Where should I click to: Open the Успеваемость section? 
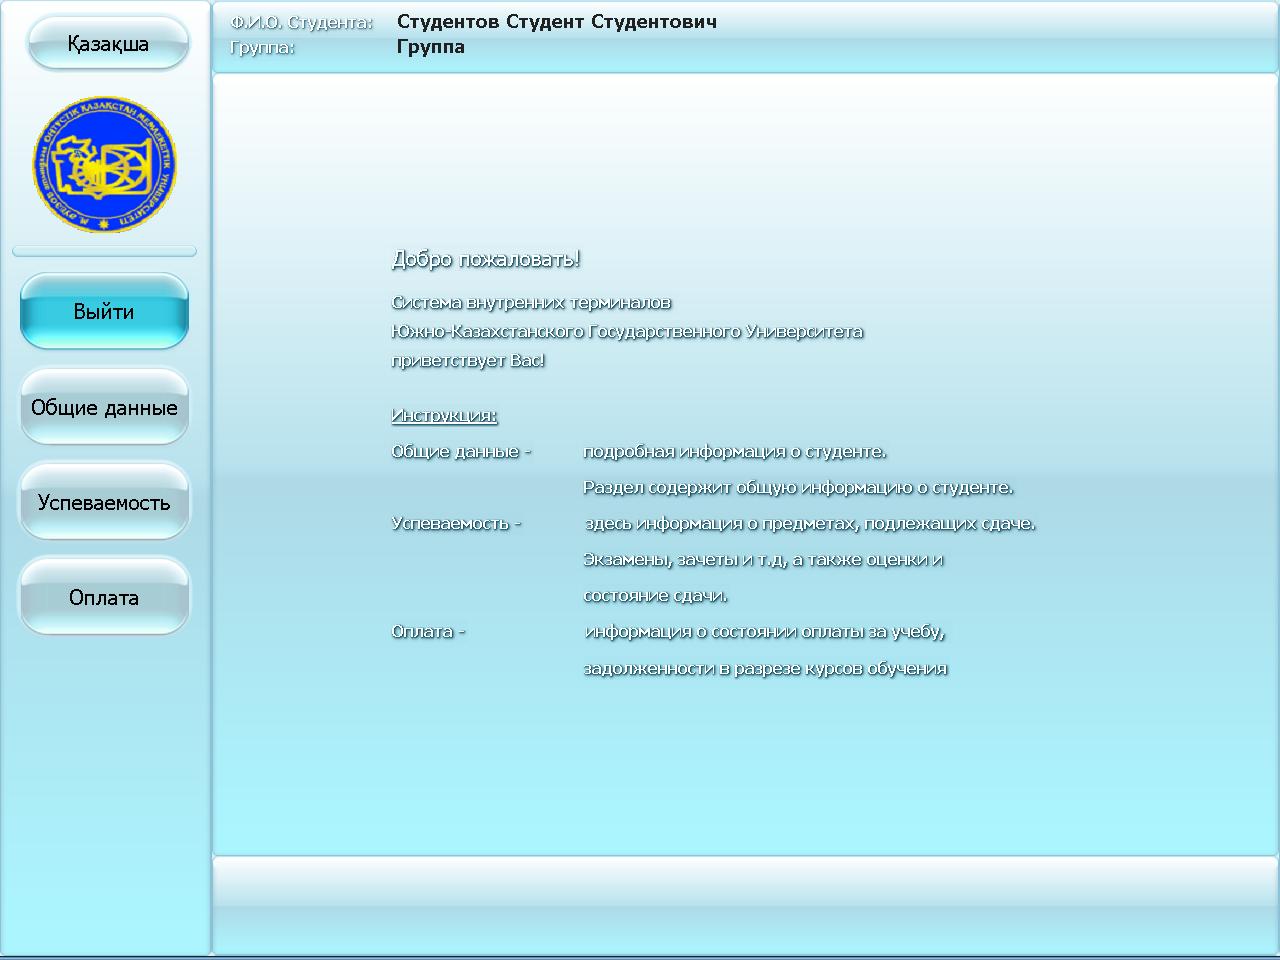(x=103, y=502)
